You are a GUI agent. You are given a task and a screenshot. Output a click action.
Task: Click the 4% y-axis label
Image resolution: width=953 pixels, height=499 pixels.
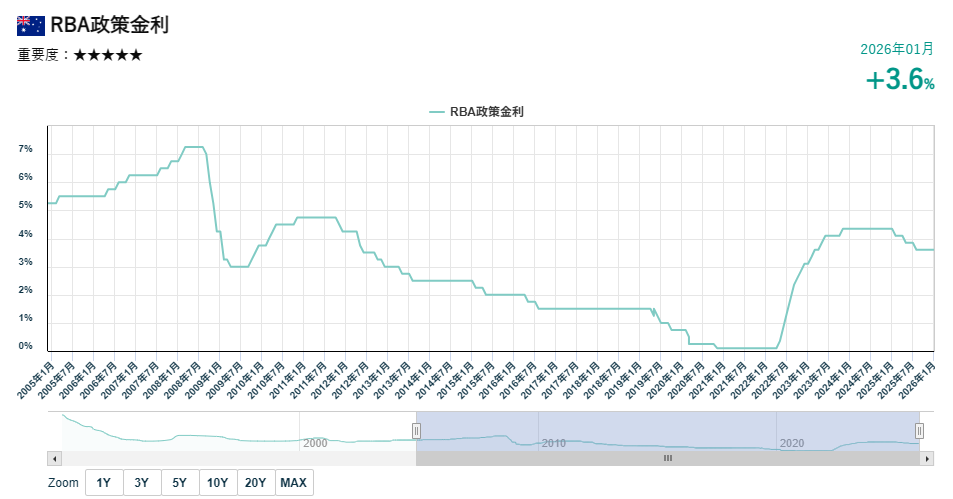point(26,234)
